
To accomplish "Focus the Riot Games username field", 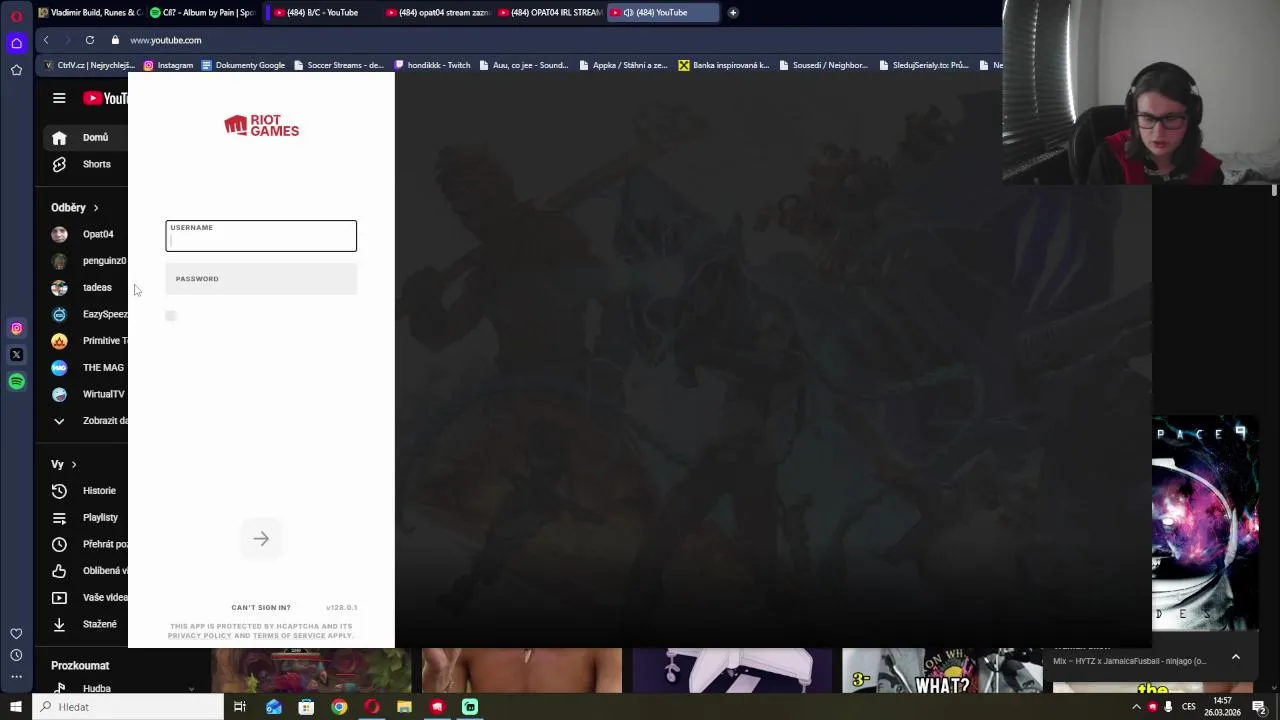I will coord(261,236).
